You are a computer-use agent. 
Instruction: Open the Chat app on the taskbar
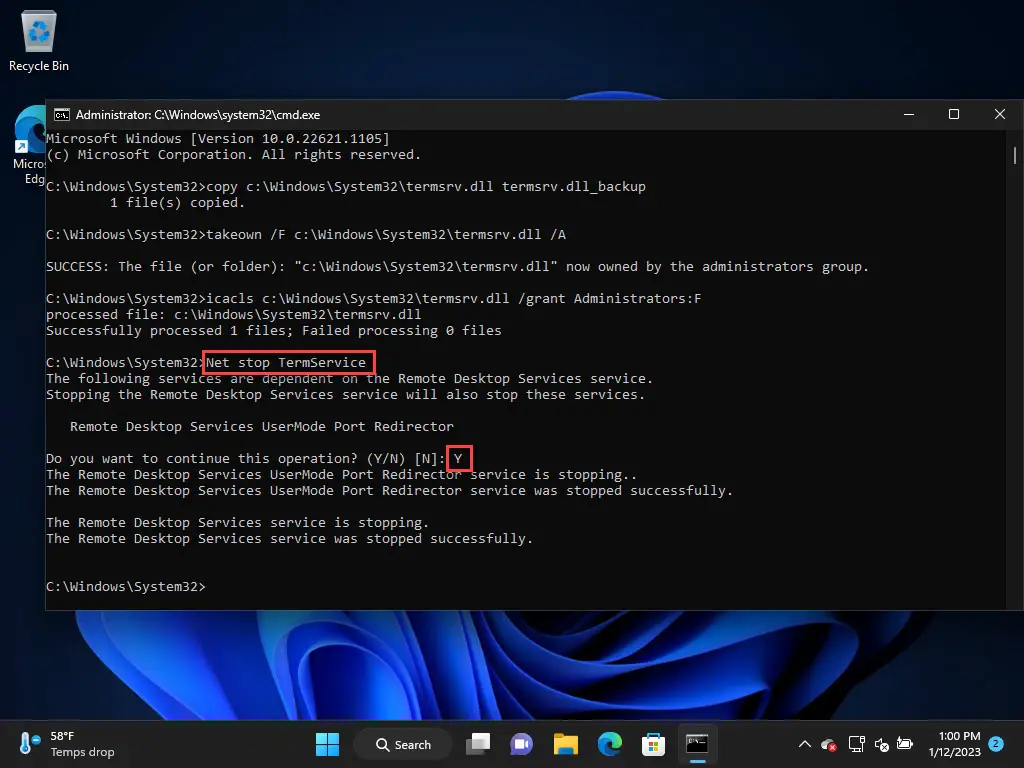point(521,744)
